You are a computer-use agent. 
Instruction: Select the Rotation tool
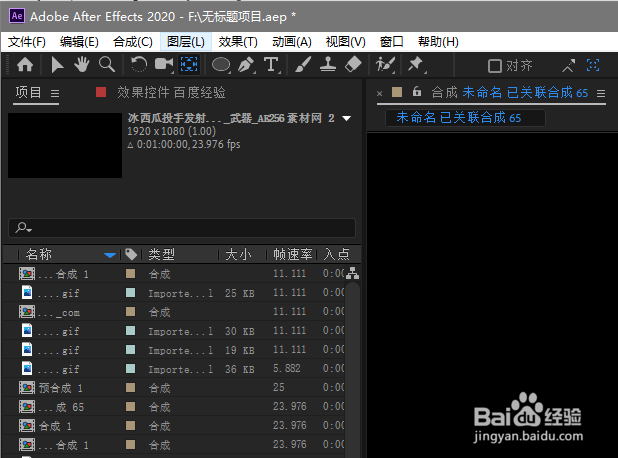(x=139, y=65)
